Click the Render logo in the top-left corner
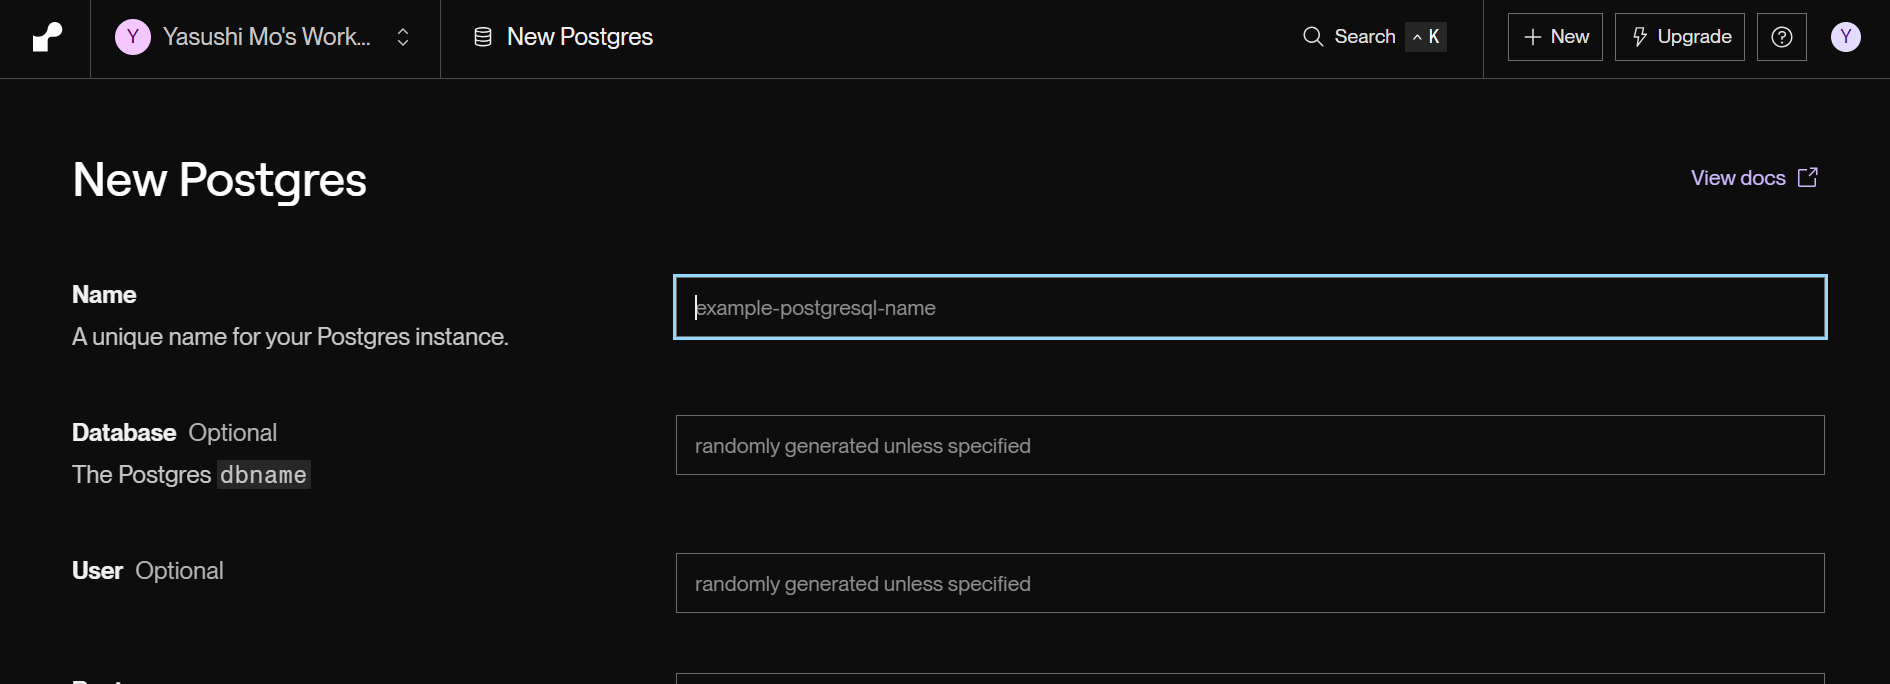The image size is (1890, 684). [46, 38]
